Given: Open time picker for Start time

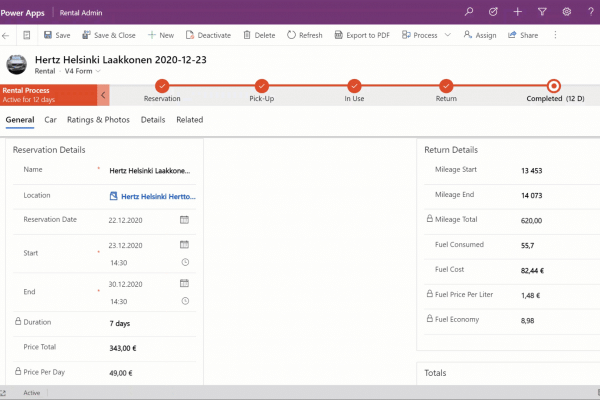Looking at the screenshot, I should (x=185, y=262).
